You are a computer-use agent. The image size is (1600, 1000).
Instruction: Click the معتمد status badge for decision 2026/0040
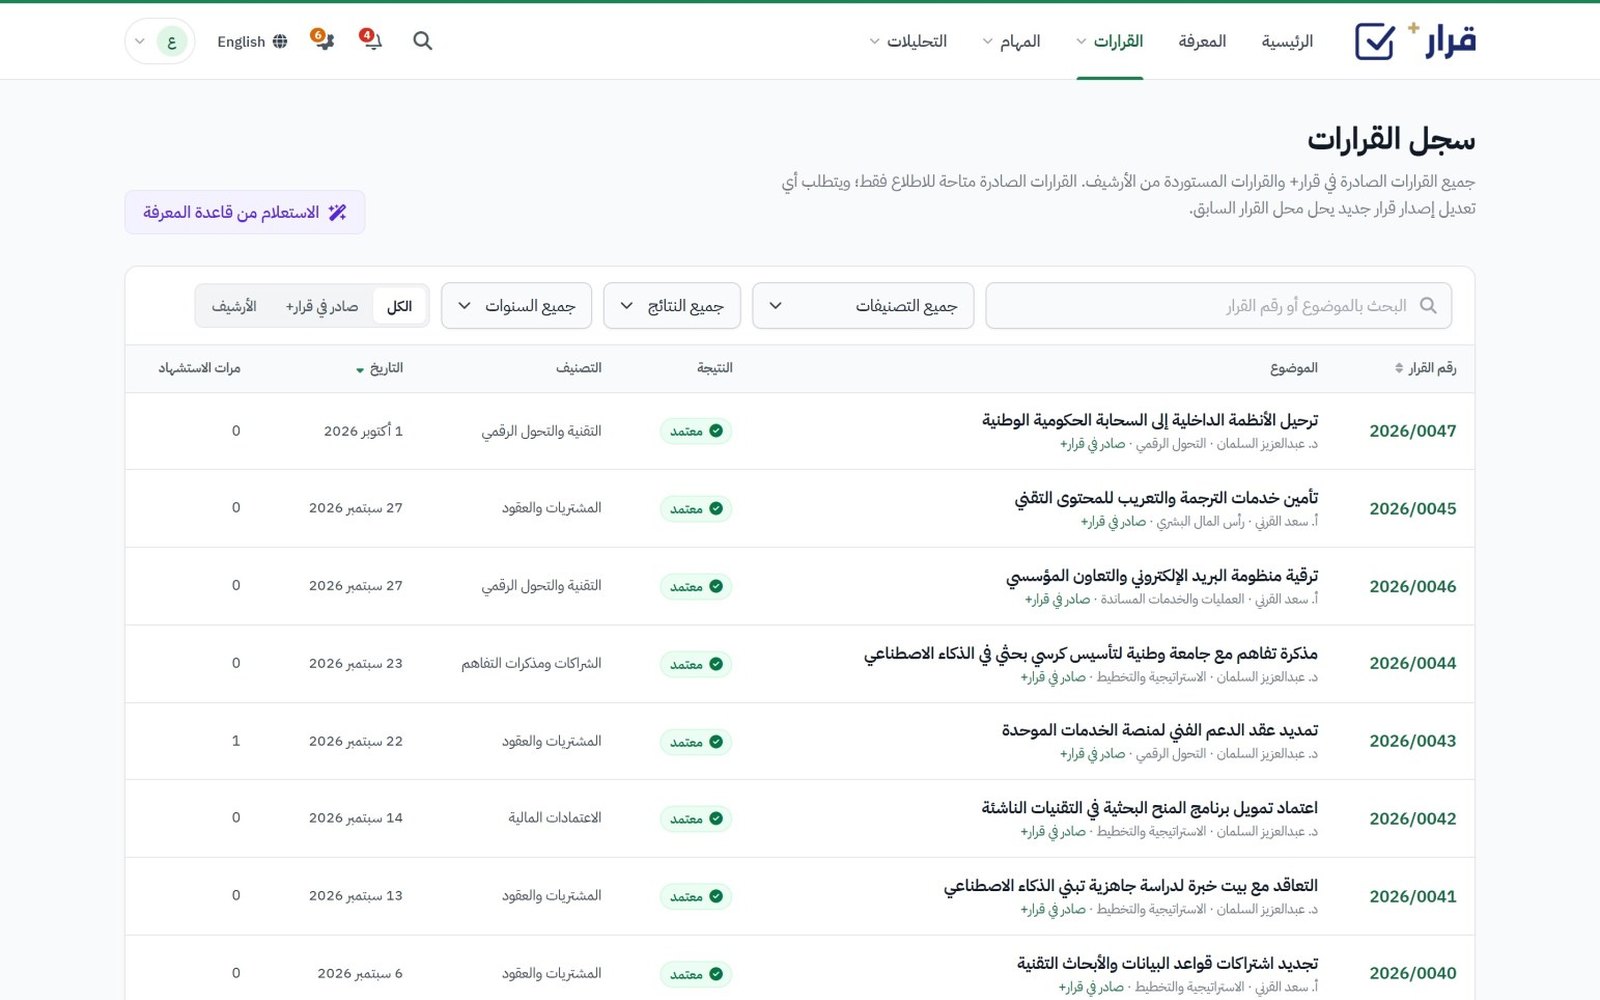[695, 974]
